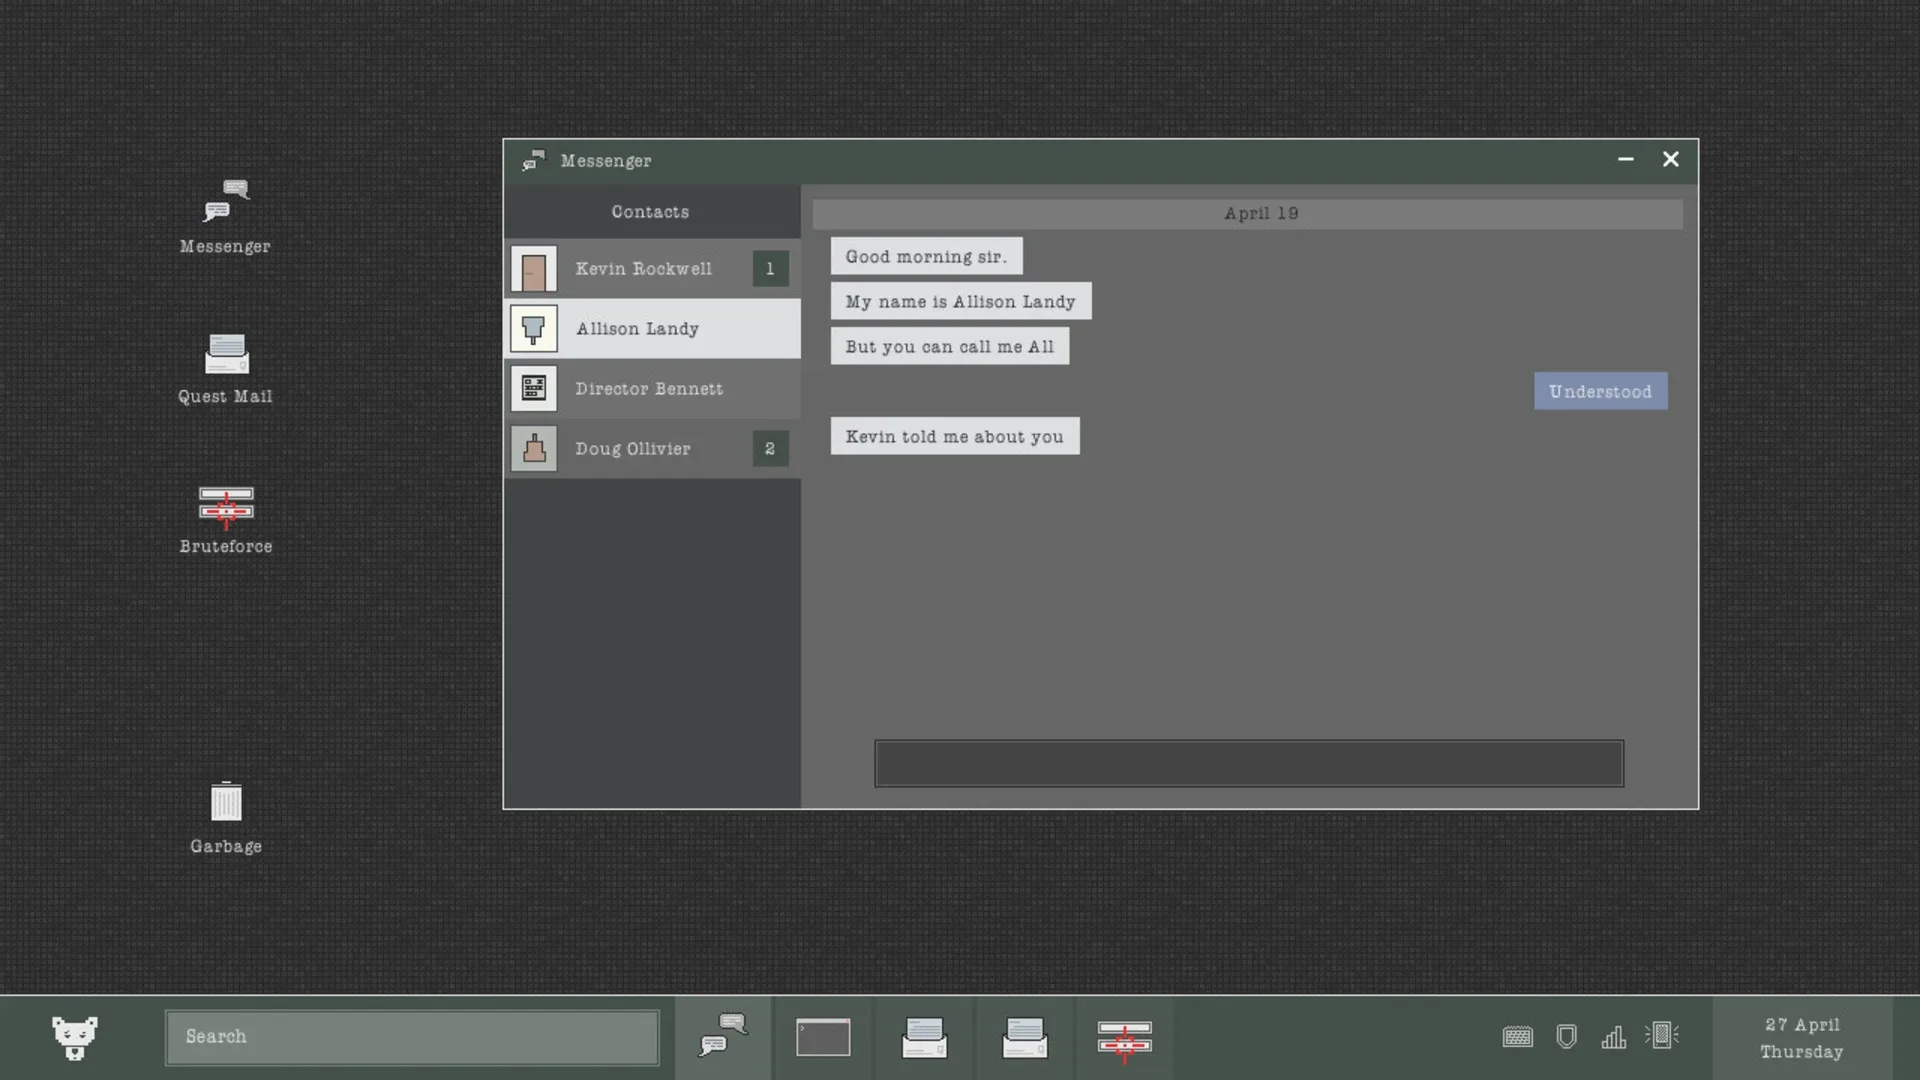Click the message input box
1920x1080 pixels.
coord(1248,764)
